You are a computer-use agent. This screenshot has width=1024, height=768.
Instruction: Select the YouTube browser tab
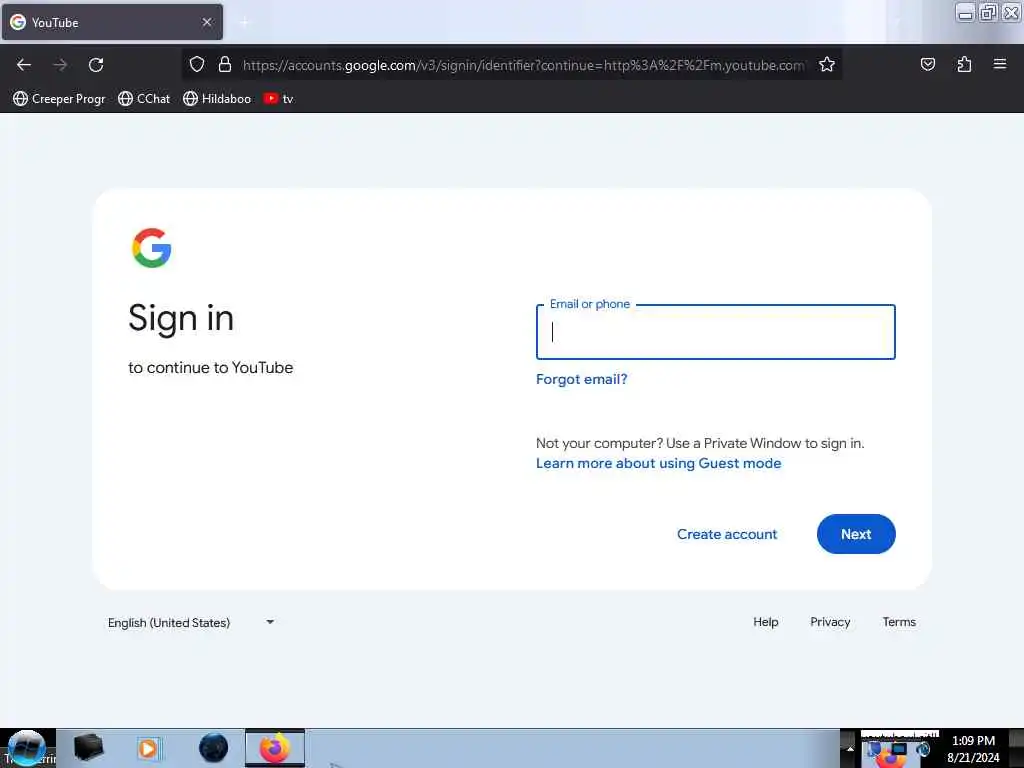(112, 22)
